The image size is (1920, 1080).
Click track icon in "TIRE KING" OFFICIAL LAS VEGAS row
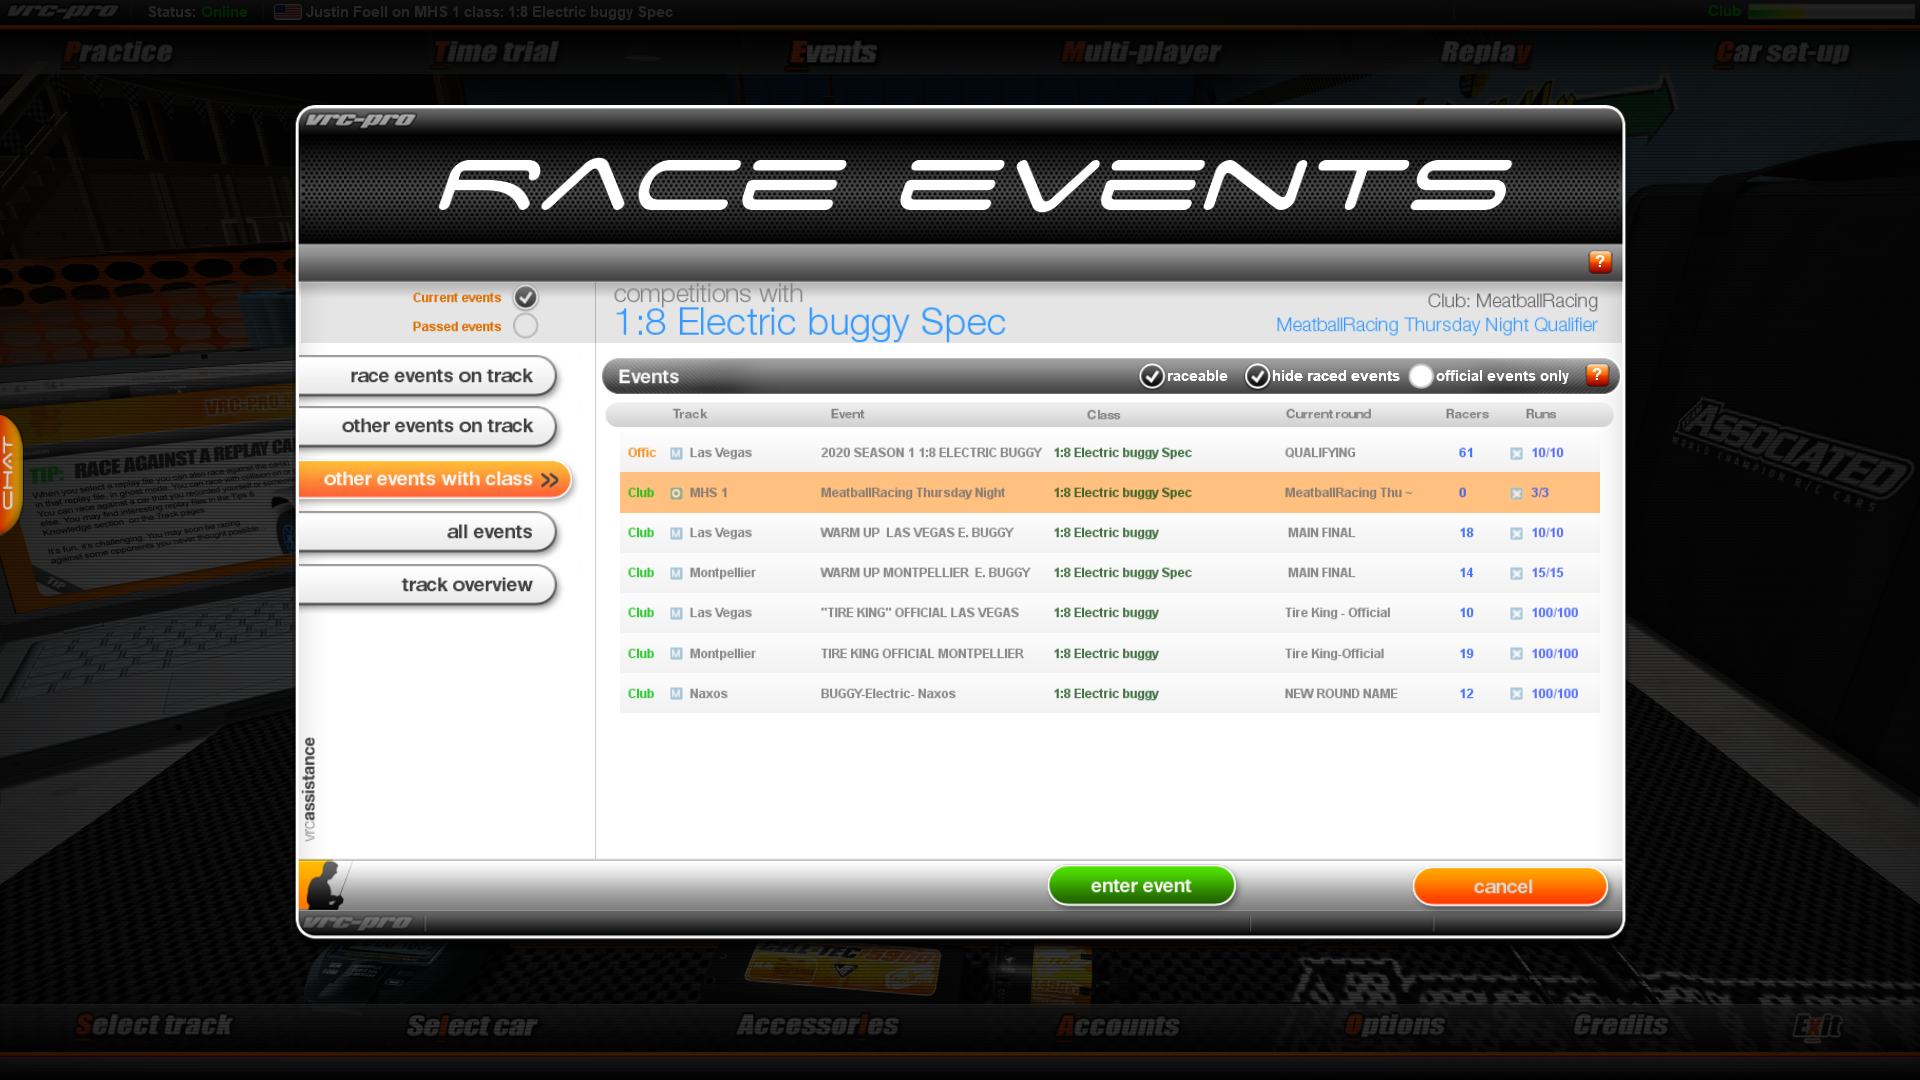(x=676, y=613)
